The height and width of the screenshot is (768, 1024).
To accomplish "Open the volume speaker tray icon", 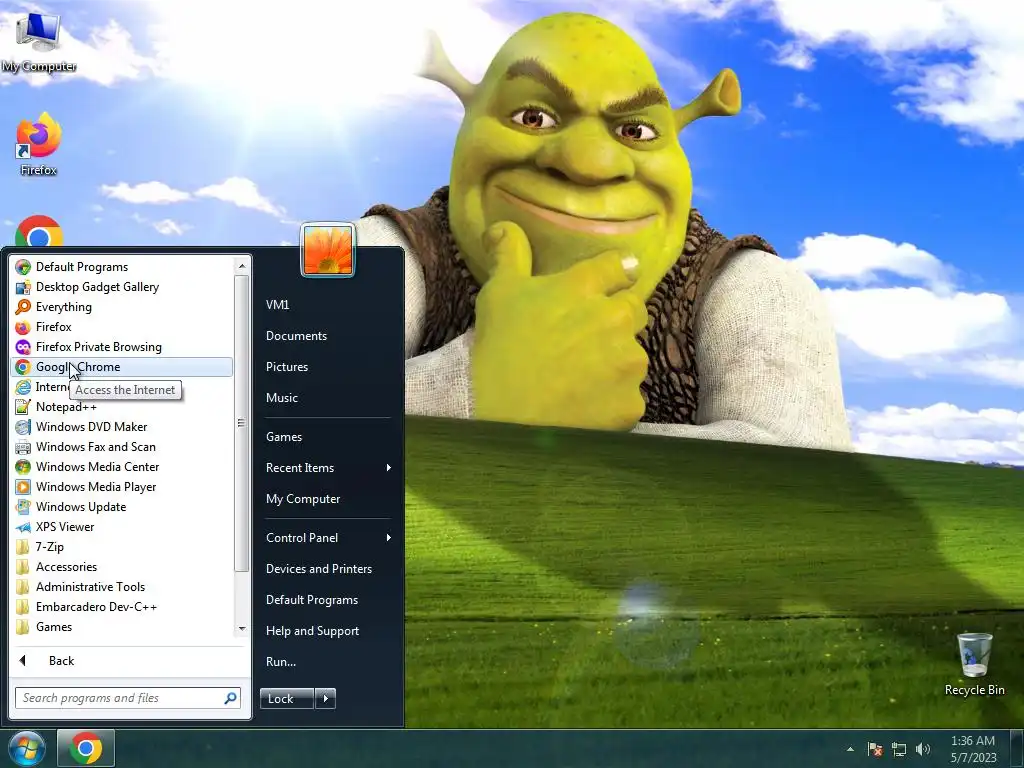I will point(923,749).
